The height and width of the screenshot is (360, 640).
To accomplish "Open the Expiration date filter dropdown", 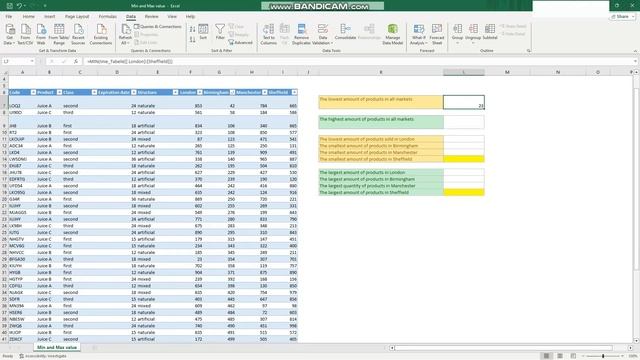I will [x=133, y=92].
